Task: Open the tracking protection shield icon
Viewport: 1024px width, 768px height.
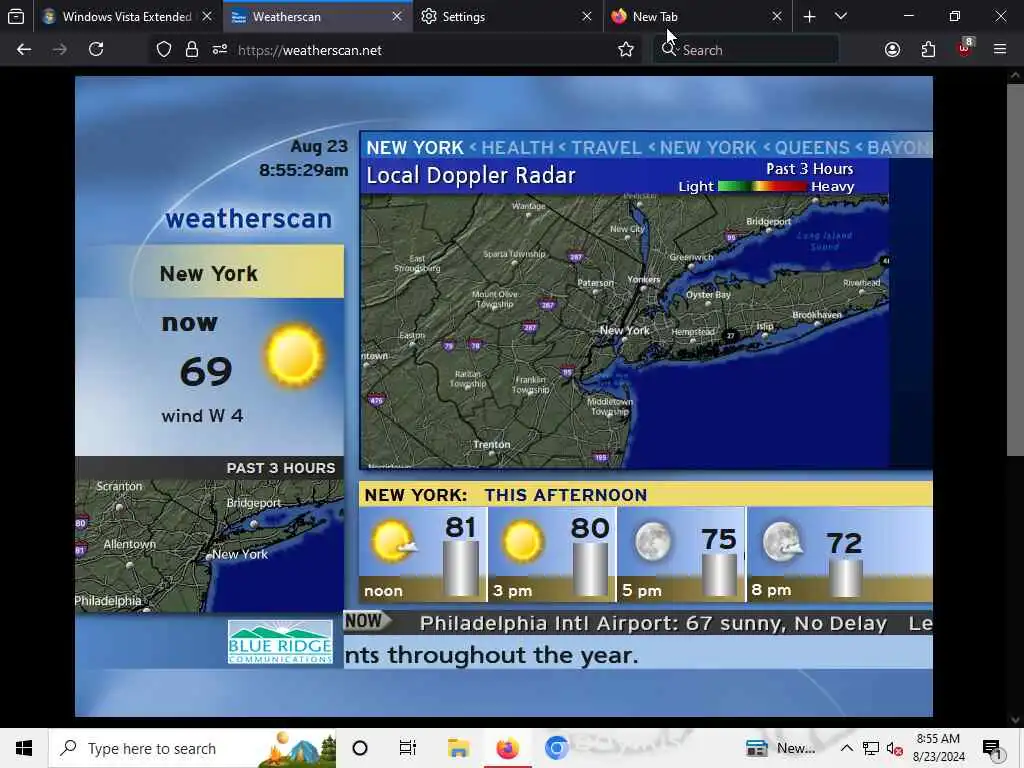Action: click(x=164, y=50)
